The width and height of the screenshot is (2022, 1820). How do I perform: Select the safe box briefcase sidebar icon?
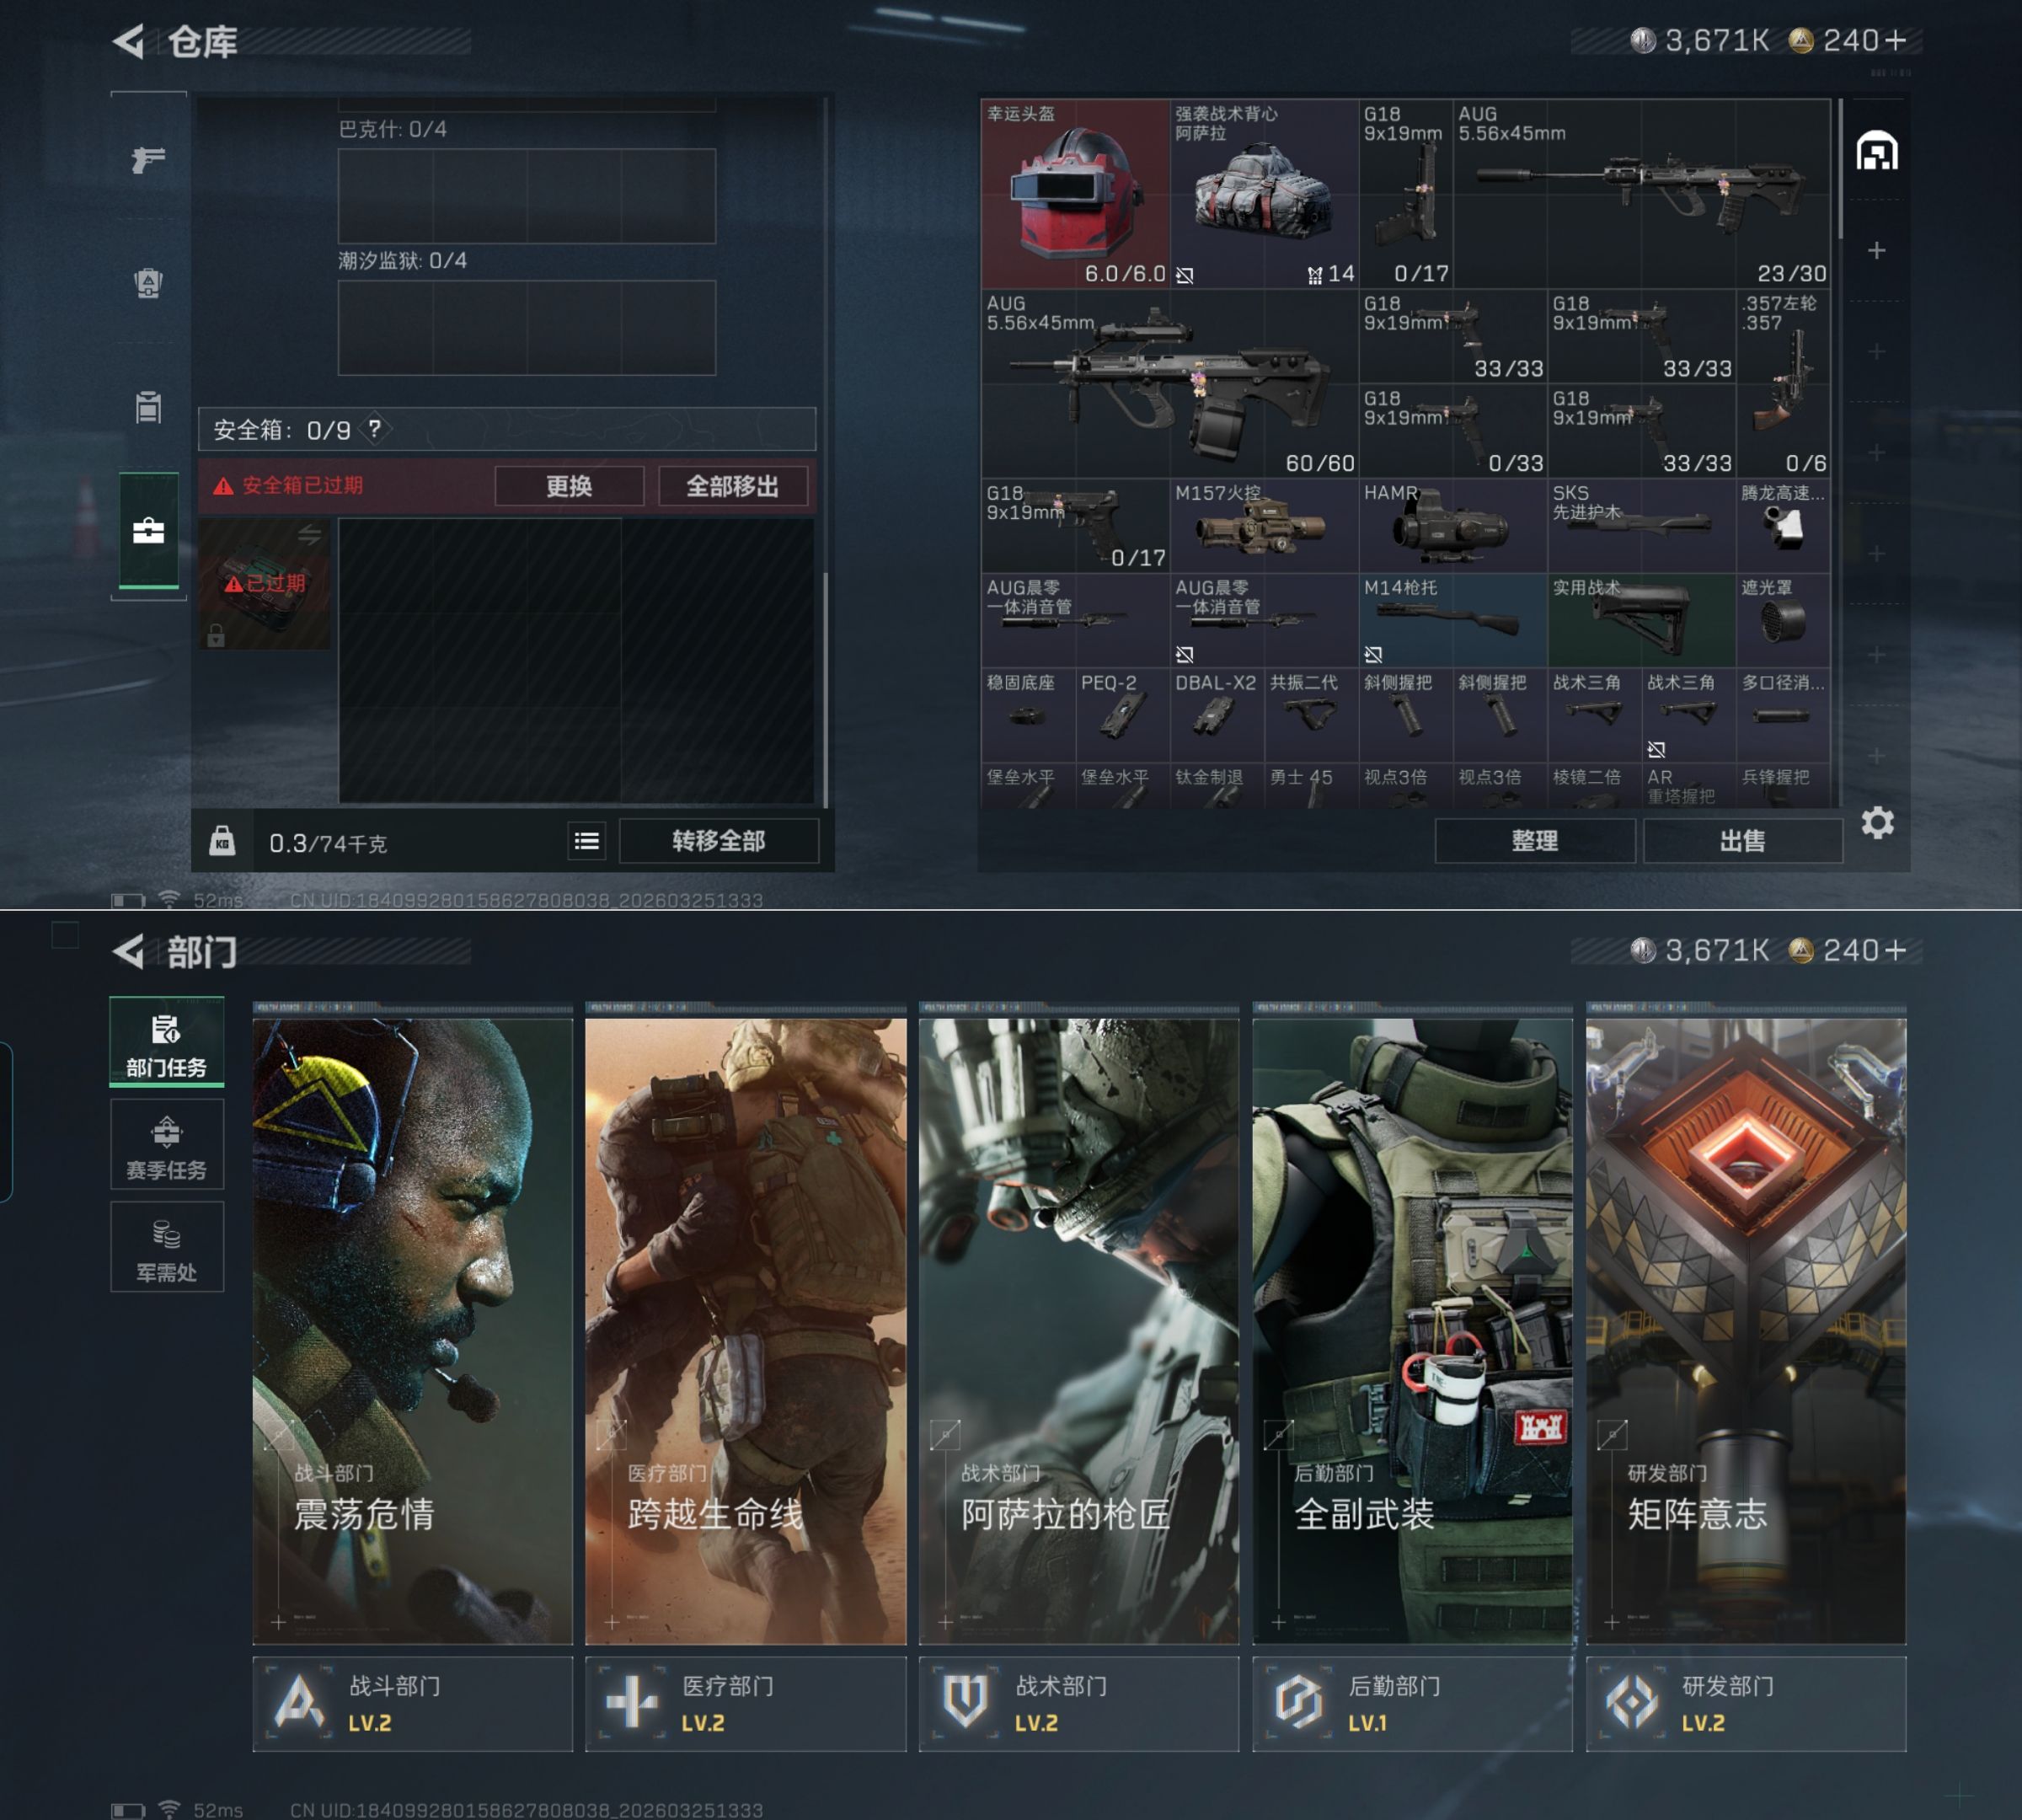pyautogui.click(x=148, y=531)
